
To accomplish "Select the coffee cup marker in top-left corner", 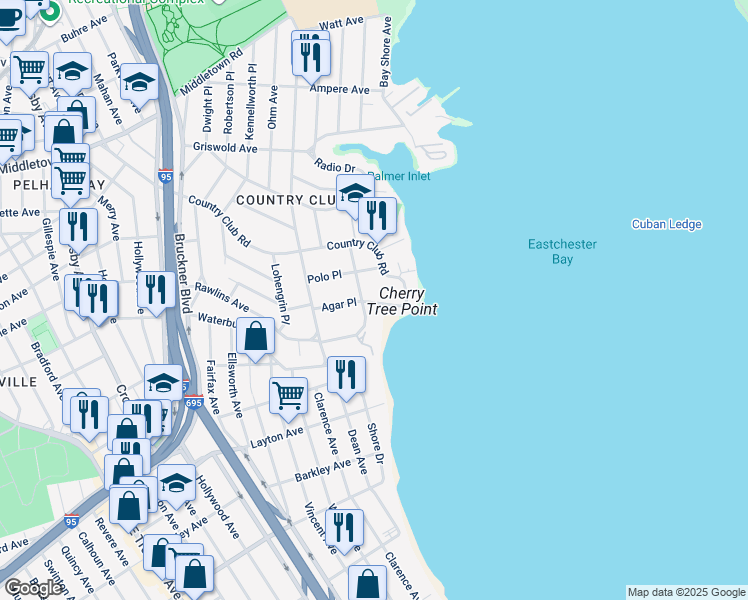I will pyautogui.click(x=8, y=17).
